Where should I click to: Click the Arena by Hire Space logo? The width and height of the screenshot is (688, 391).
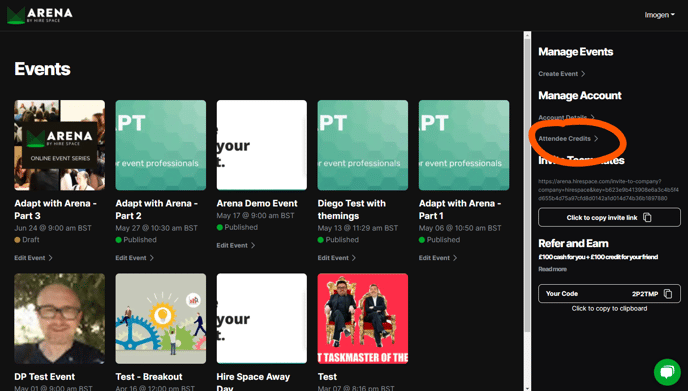click(39, 15)
